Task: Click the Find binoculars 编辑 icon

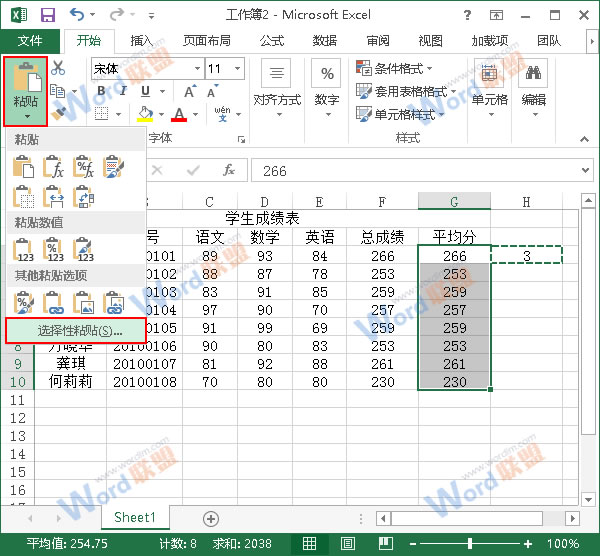Action: click(533, 72)
